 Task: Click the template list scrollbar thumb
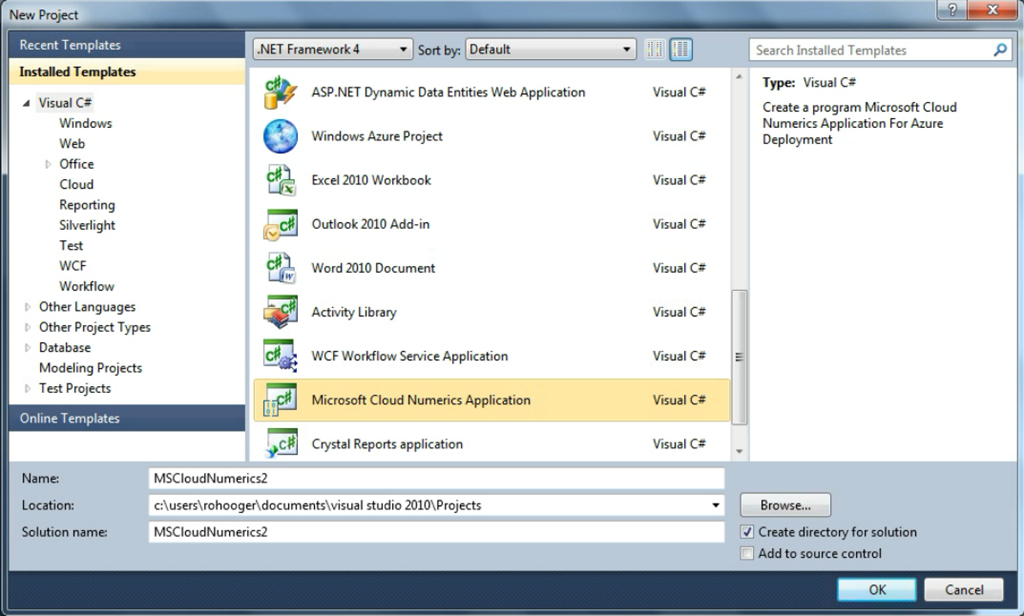tap(739, 357)
